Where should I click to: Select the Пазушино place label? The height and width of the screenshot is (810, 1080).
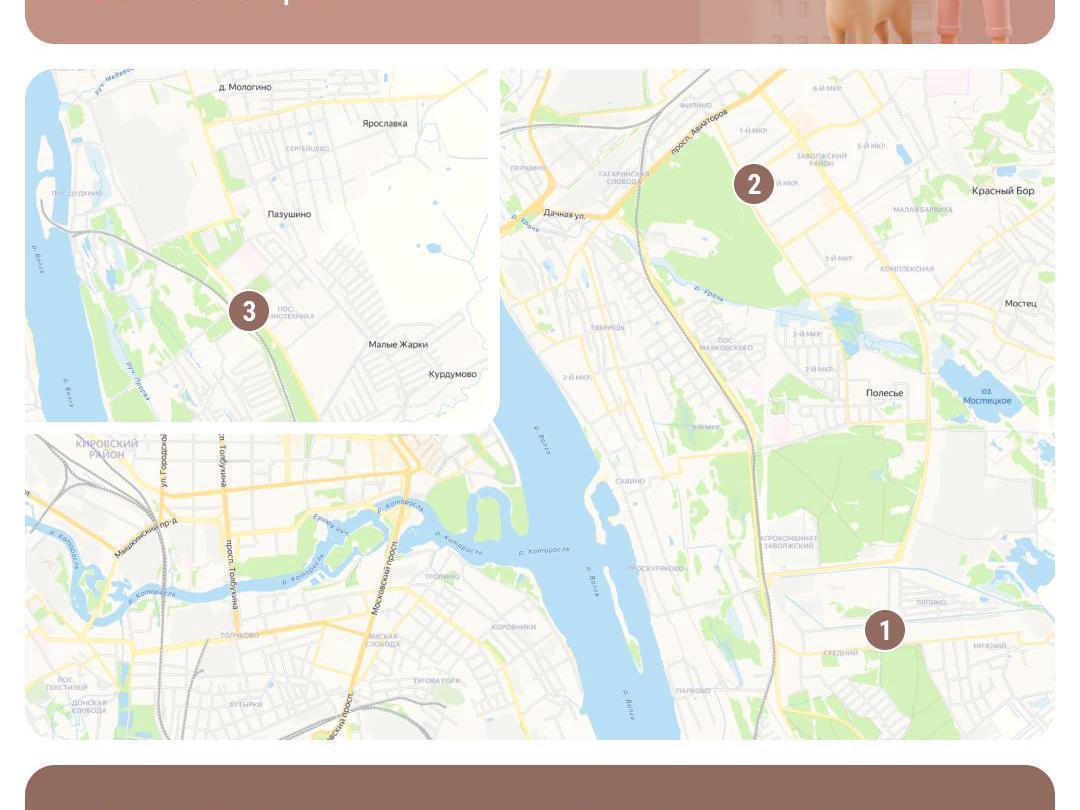point(289,214)
